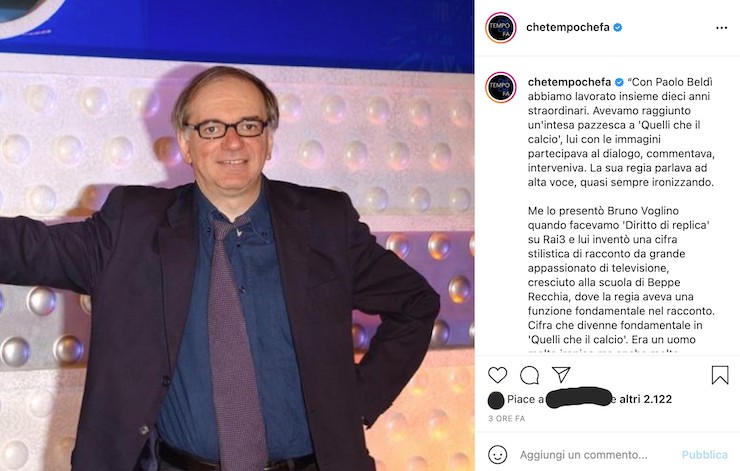
Task: Like the post with heart icon
Action: pos(497,375)
